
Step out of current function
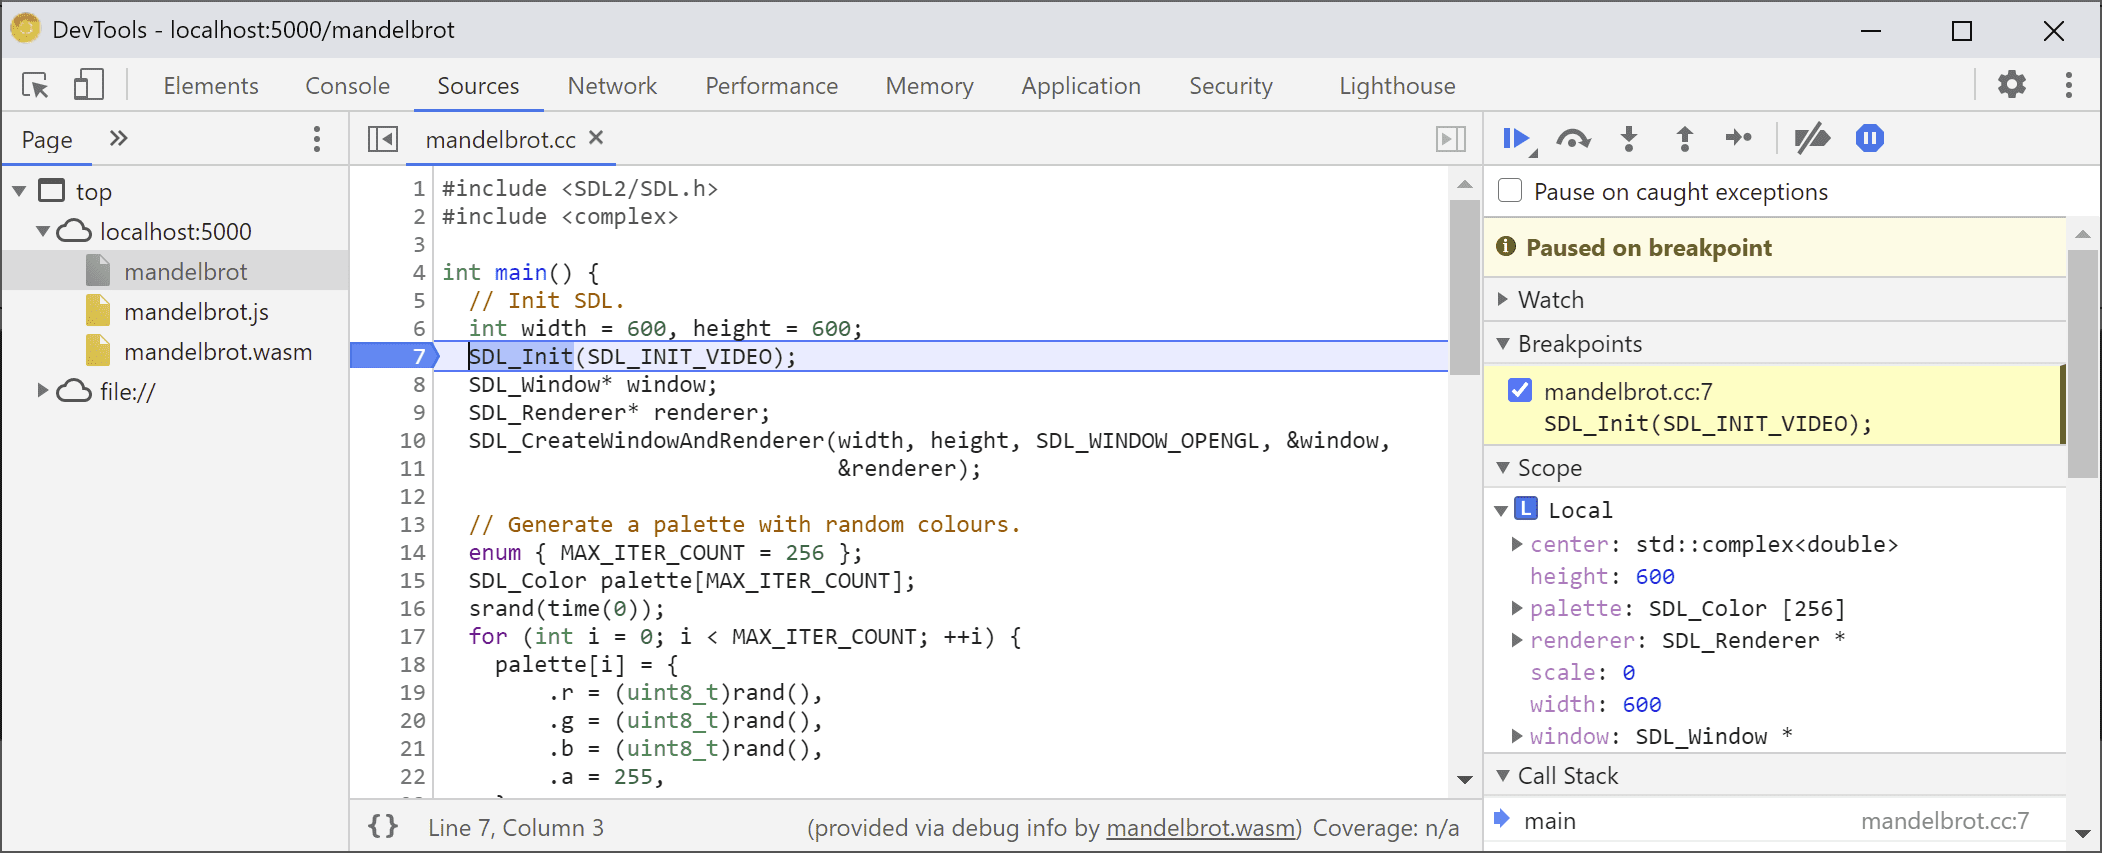coord(1685,139)
